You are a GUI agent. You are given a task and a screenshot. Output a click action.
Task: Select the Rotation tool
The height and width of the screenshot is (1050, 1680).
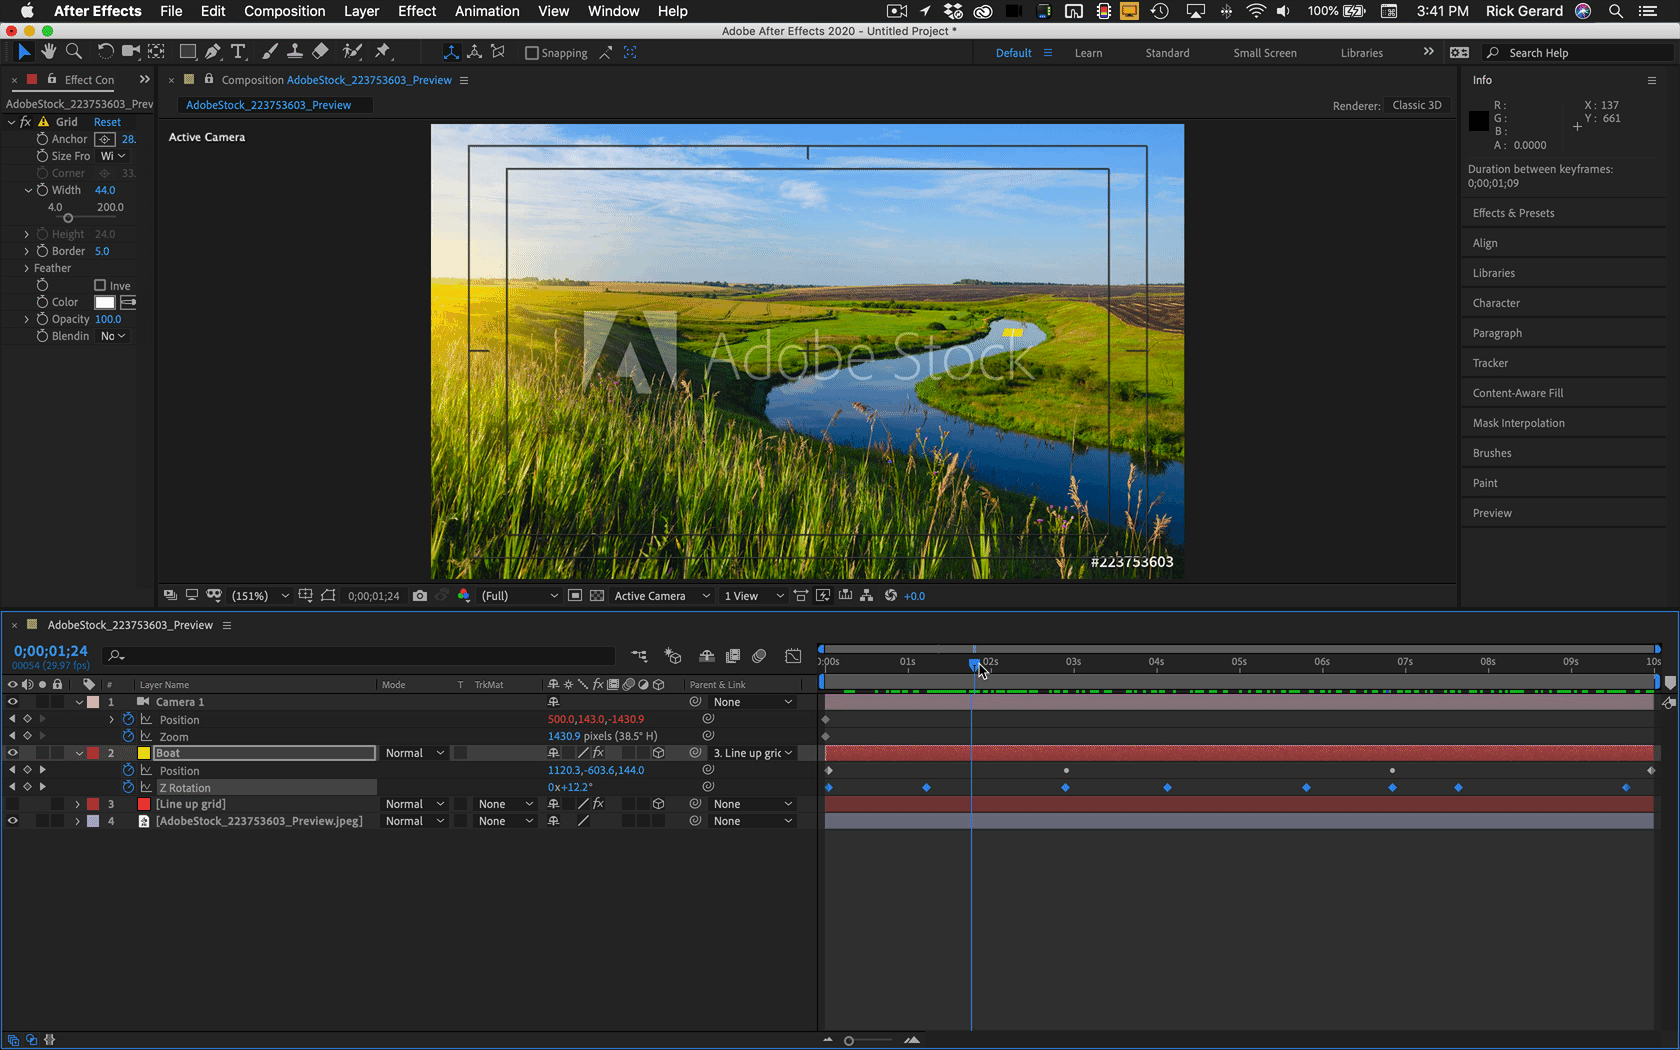click(104, 52)
